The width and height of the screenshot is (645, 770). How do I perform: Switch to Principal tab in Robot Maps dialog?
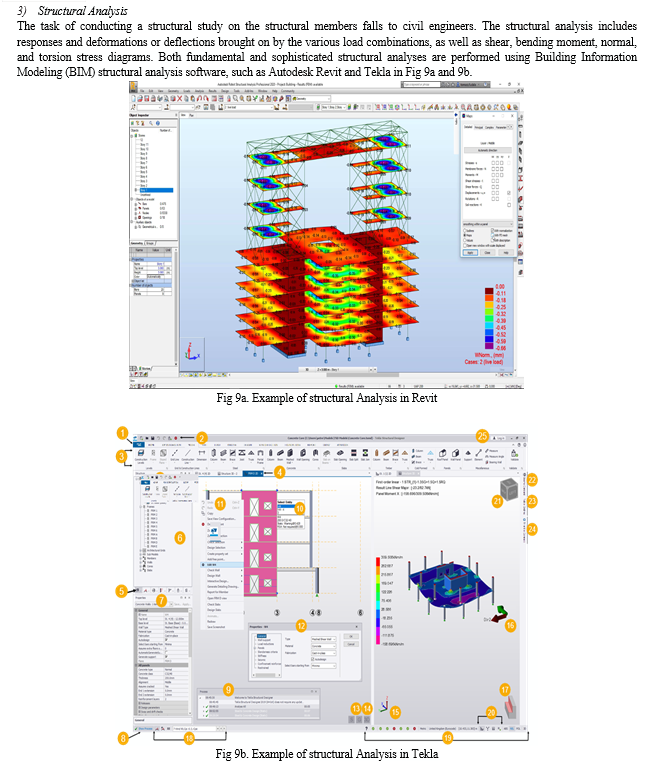tap(479, 128)
